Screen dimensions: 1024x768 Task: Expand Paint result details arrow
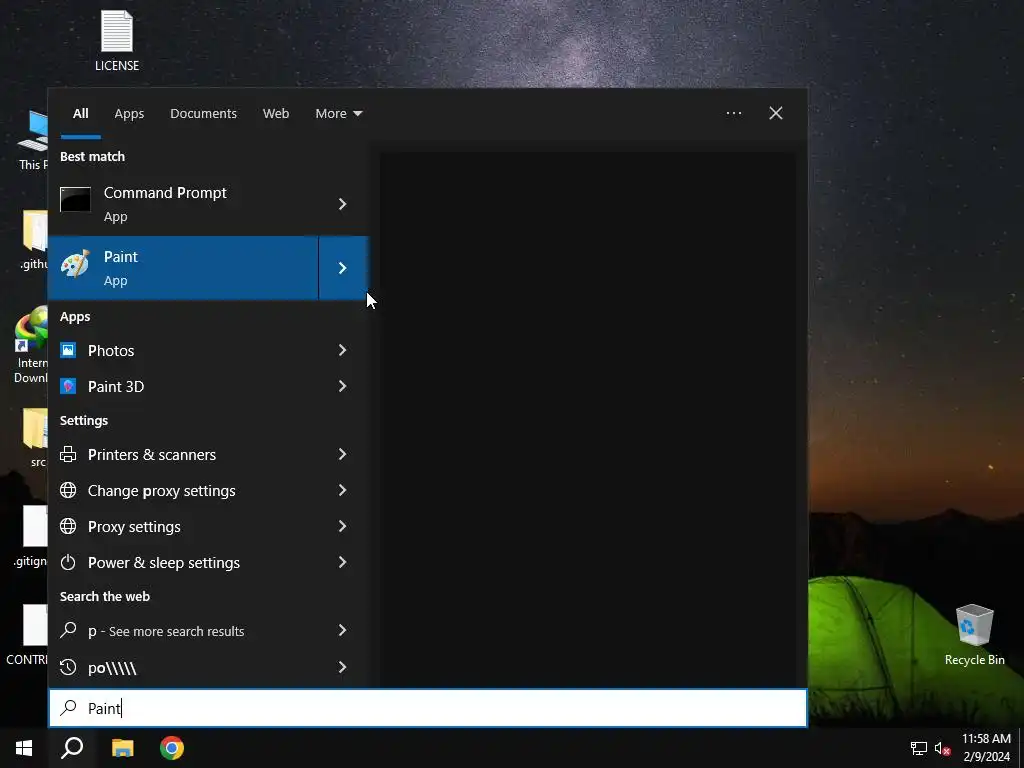pos(342,268)
